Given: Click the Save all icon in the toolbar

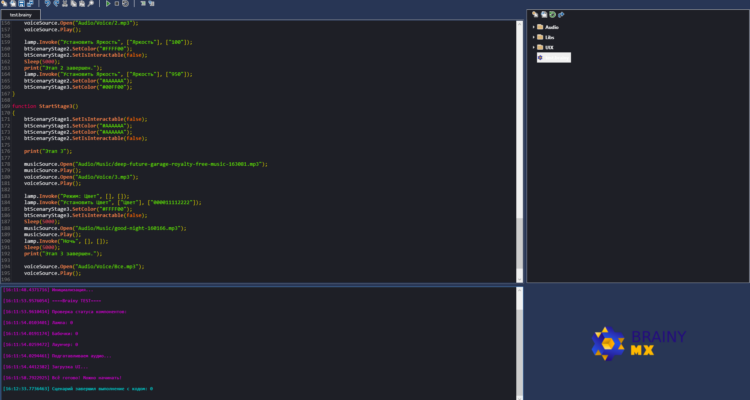Looking at the screenshot, I should click(30, 3).
